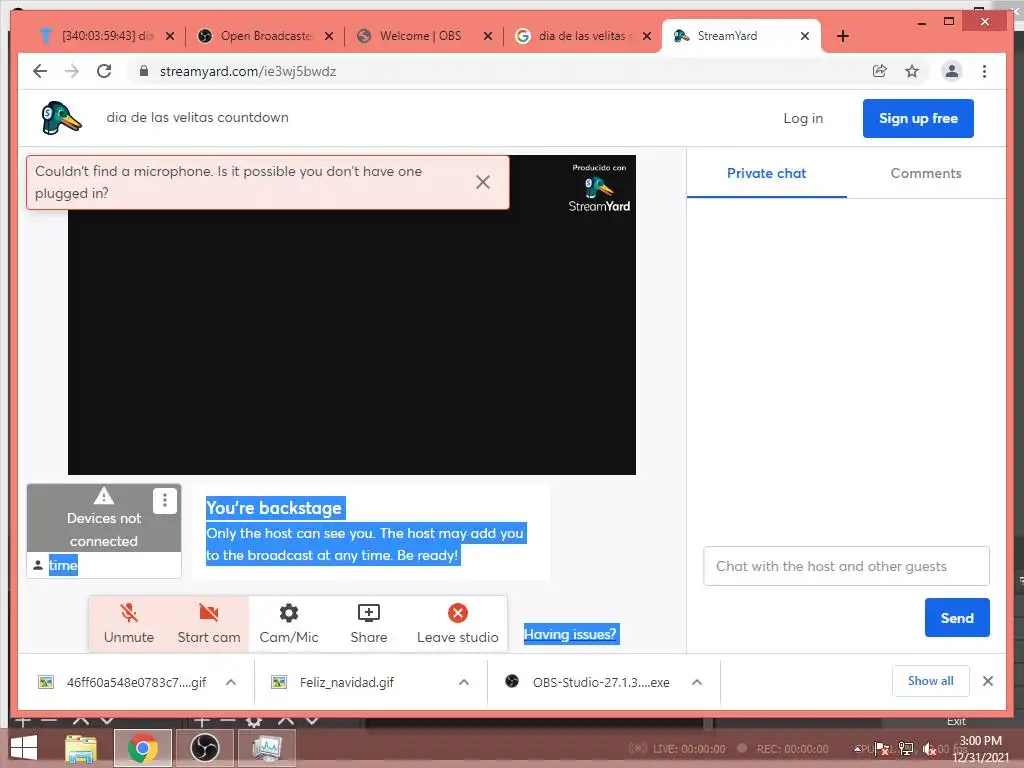Focus chat with host input field
1024x768 pixels.
tap(846, 566)
